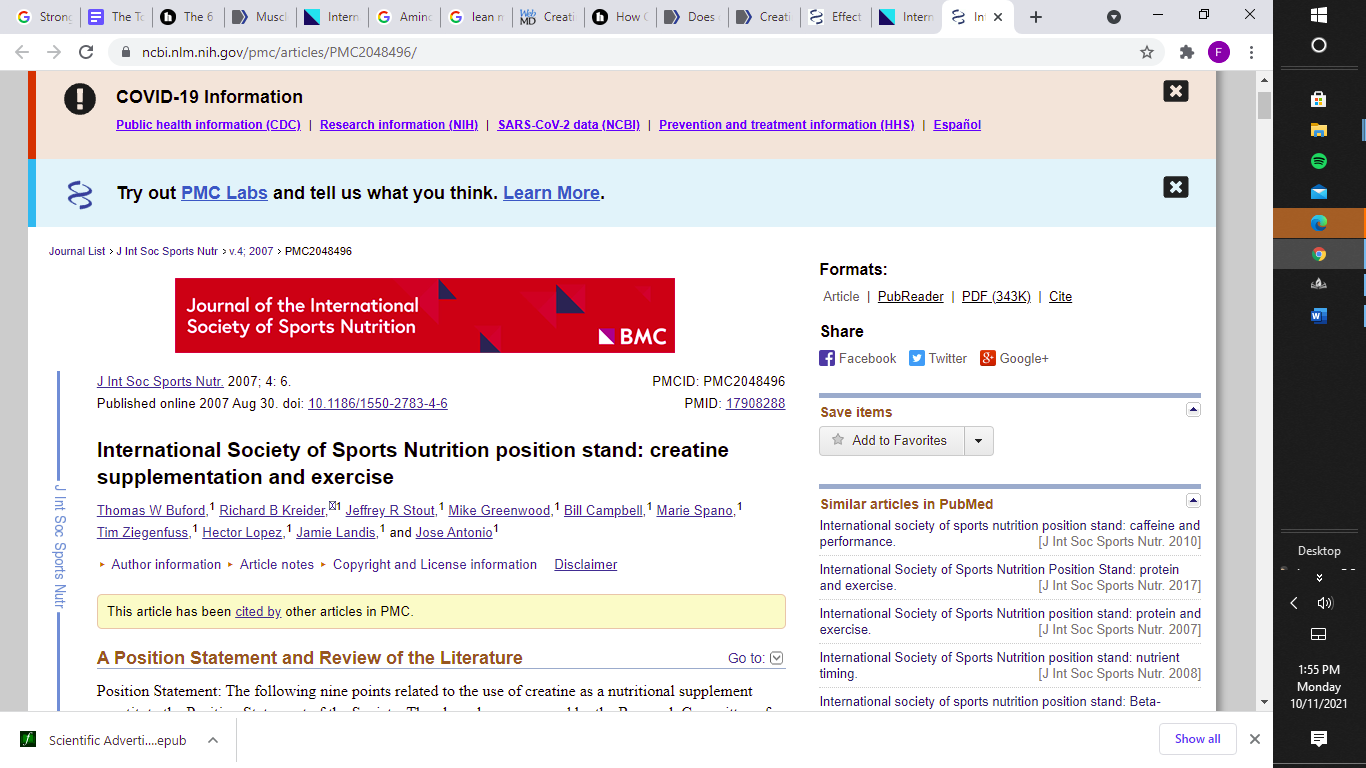Open author Richard B Kreider link

(273, 510)
